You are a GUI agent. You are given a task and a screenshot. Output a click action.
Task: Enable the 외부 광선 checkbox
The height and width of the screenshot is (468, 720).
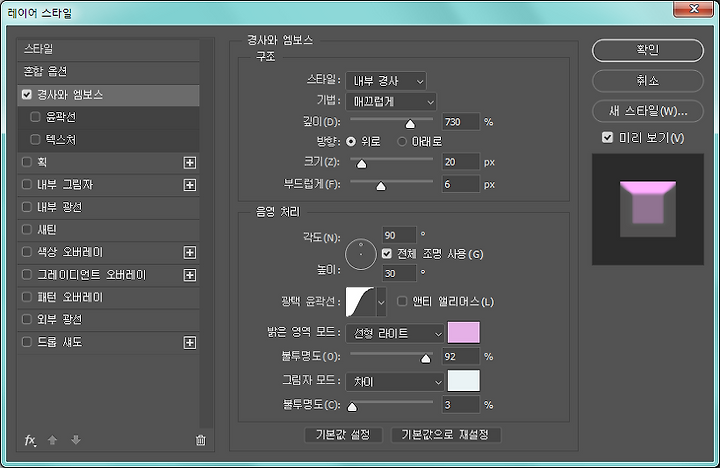(x=27, y=319)
